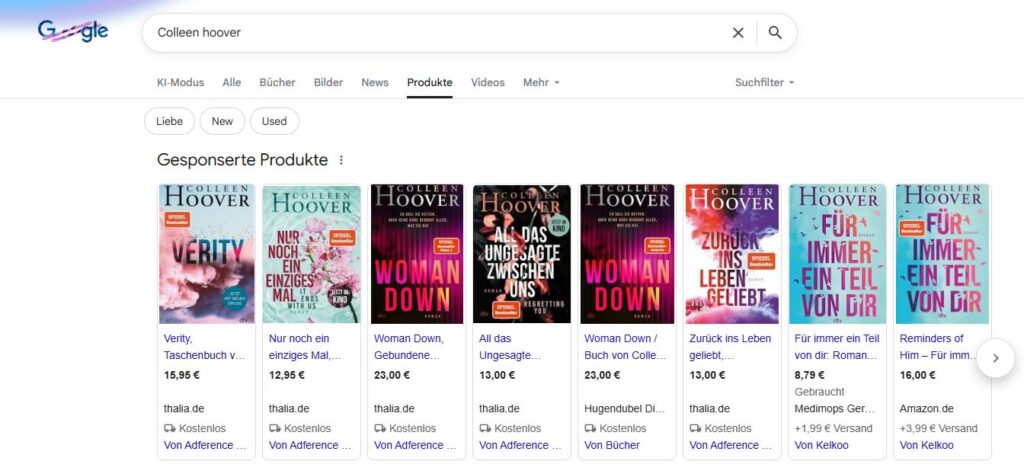1024x474 pixels.
Task: Select the All das Ungesagte book cover
Action: pos(522,254)
